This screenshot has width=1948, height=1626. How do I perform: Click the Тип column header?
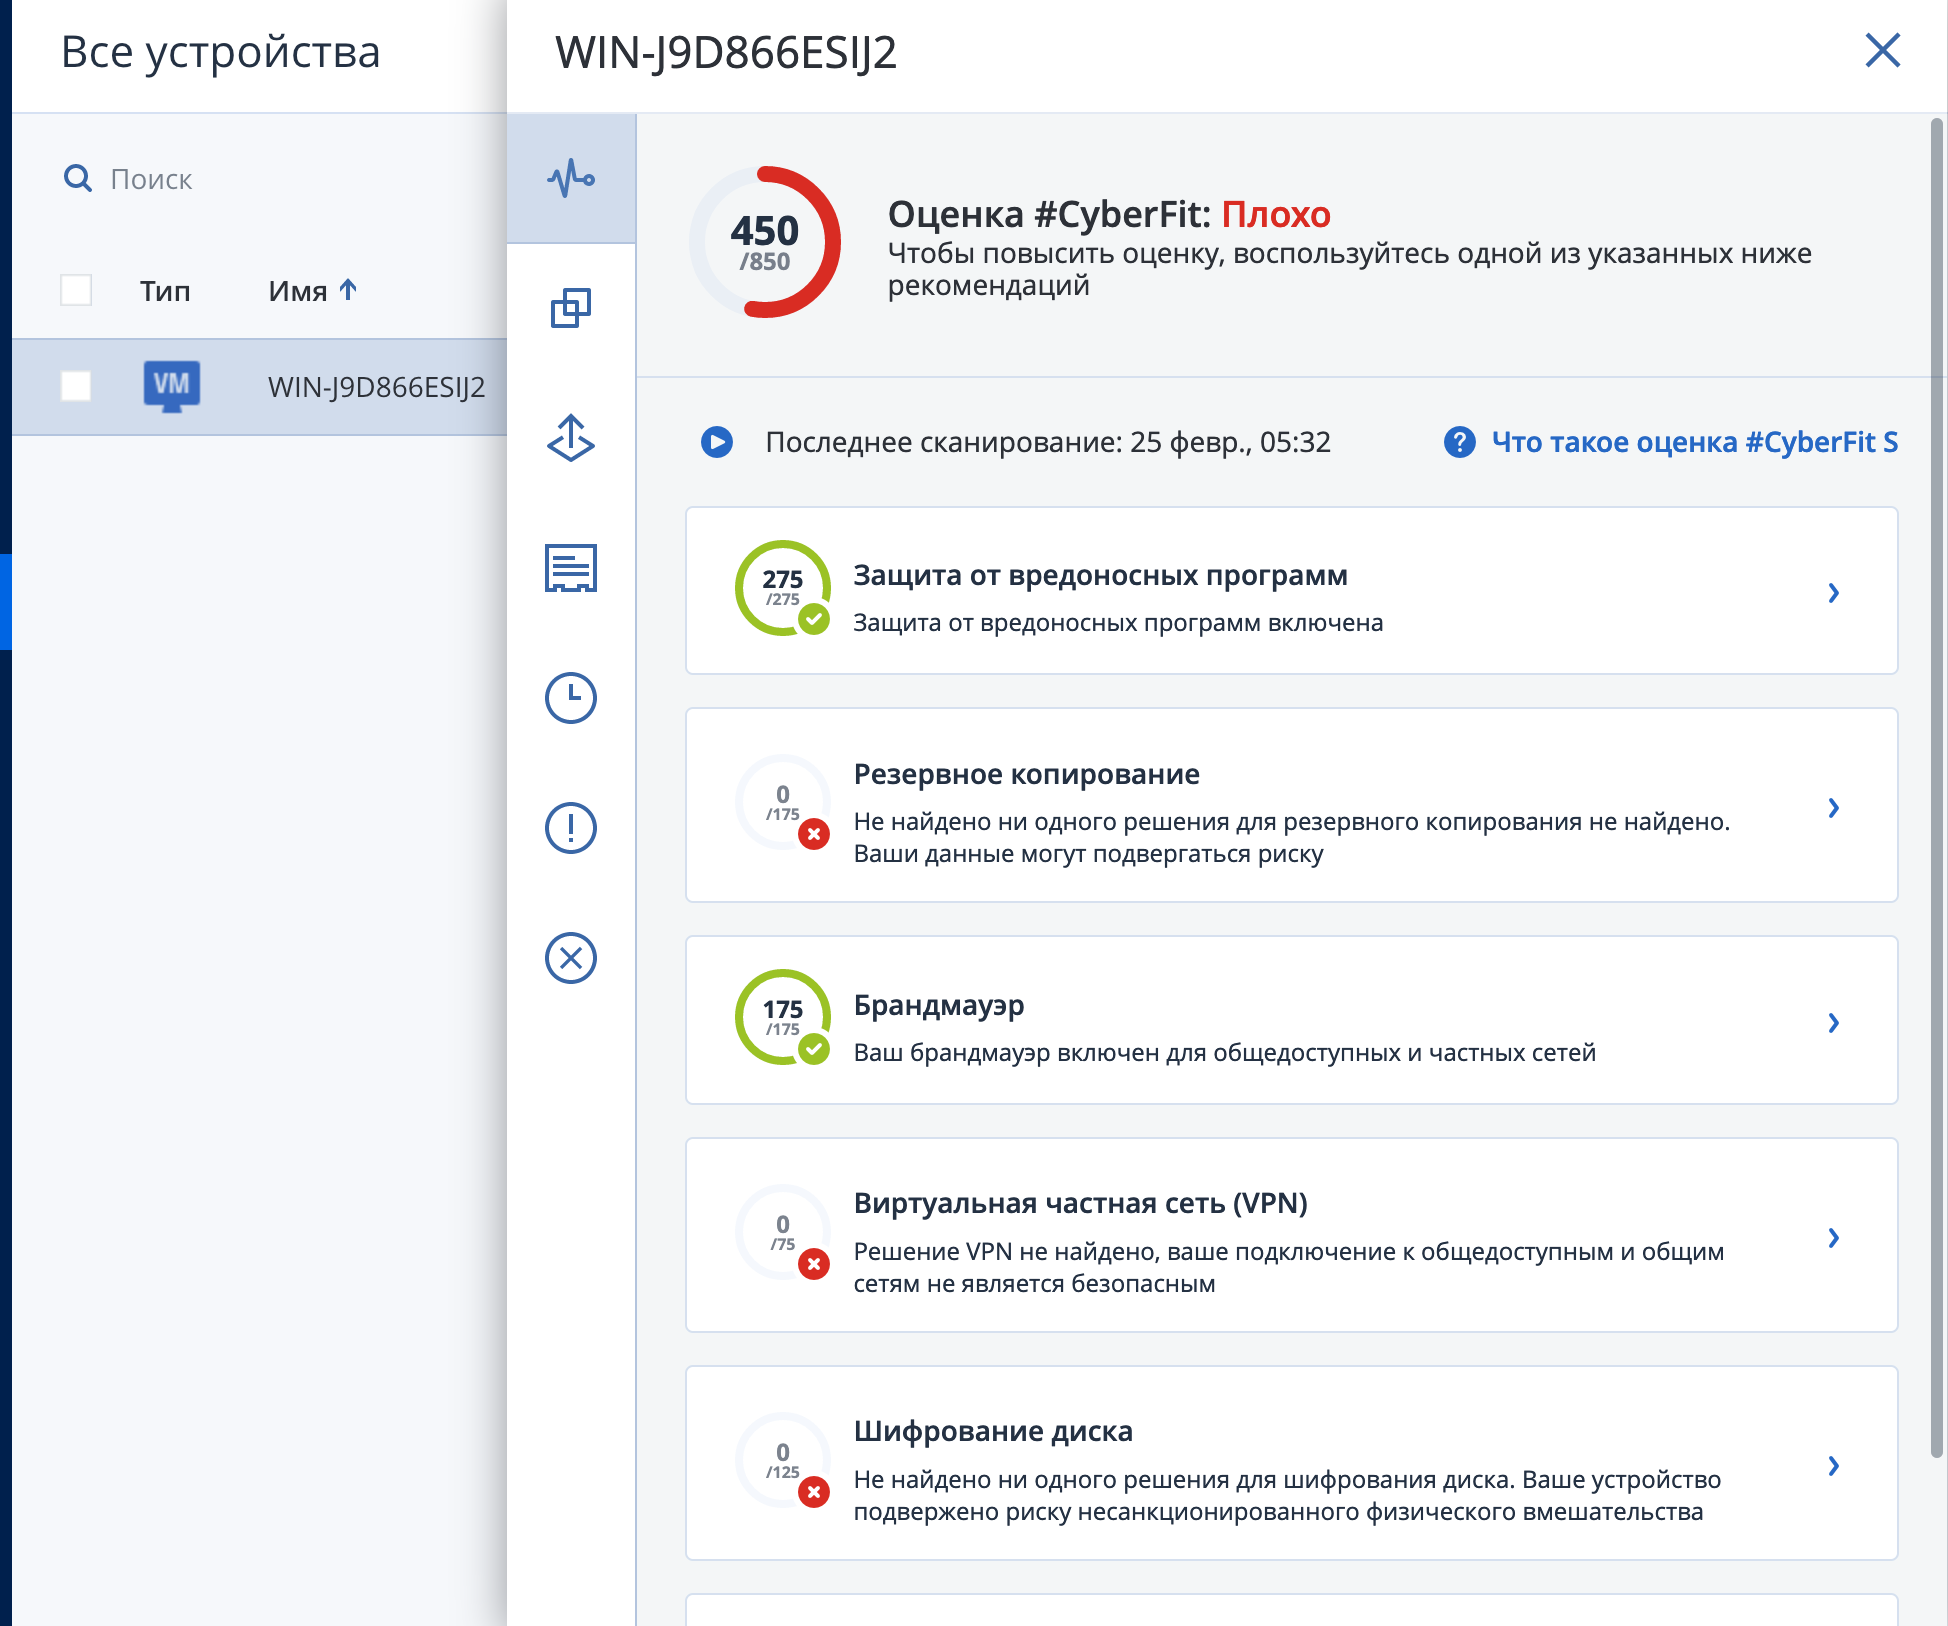coord(165,291)
